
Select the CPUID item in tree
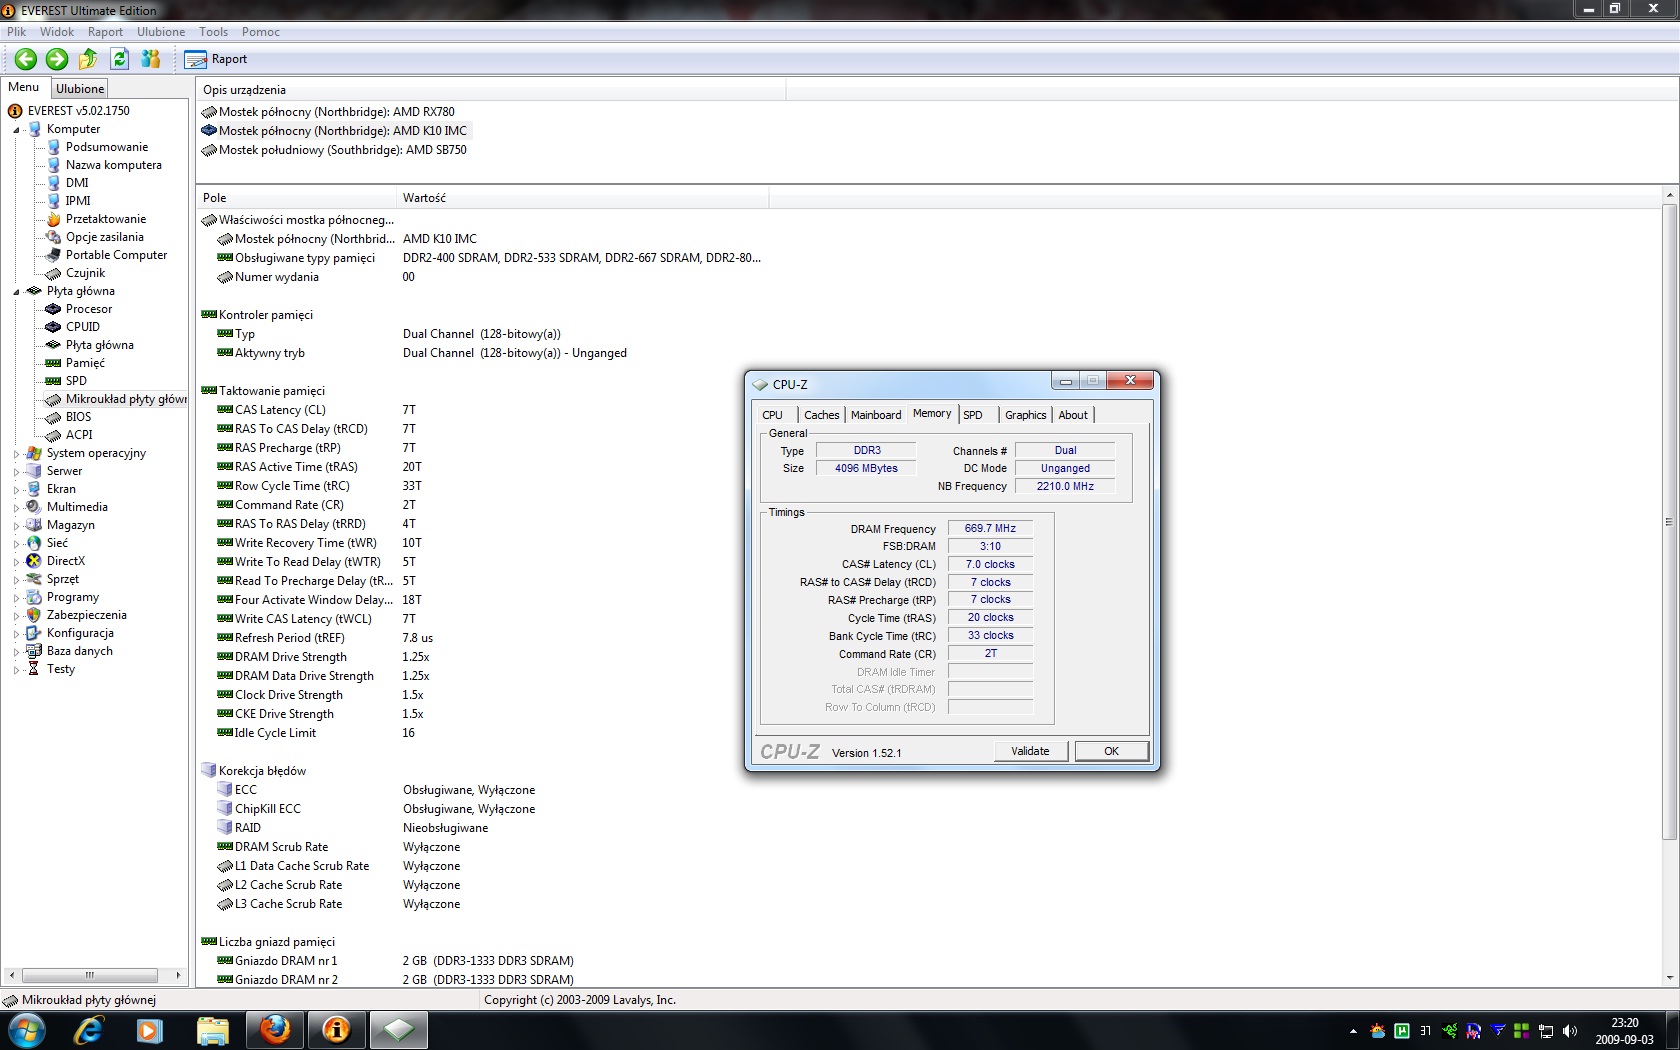[x=82, y=327]
